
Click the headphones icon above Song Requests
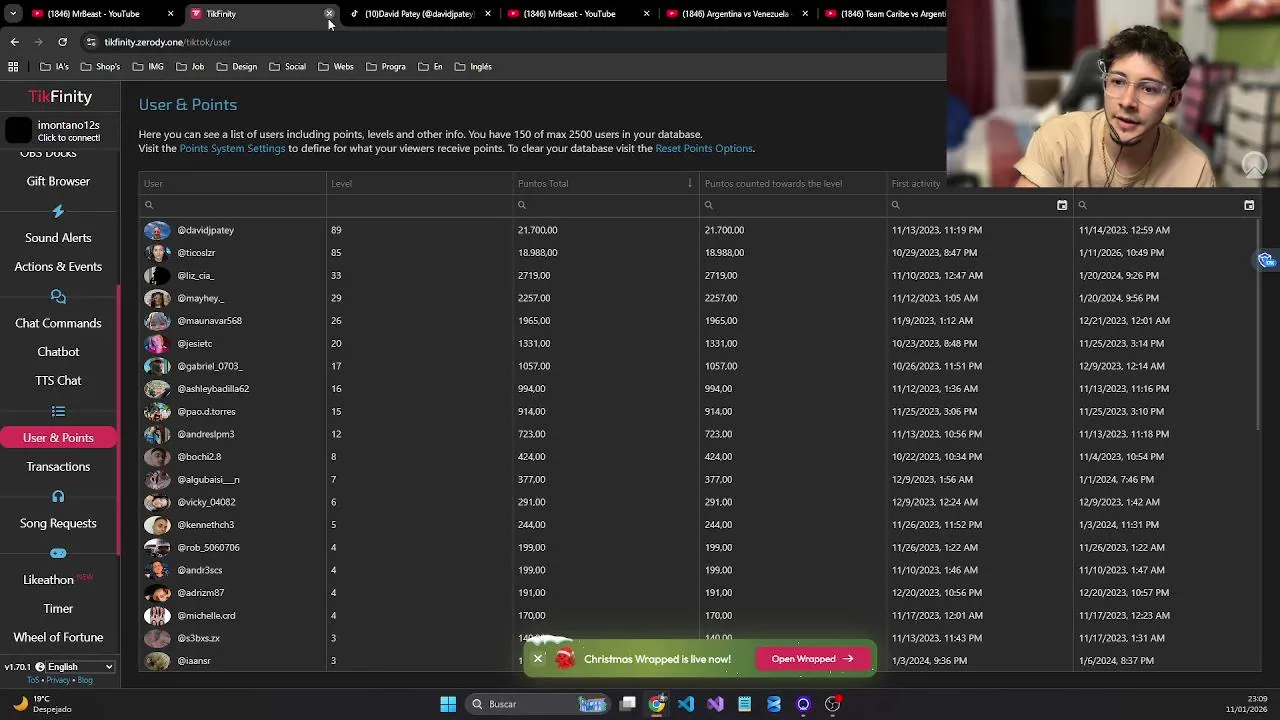pos(58,496)
